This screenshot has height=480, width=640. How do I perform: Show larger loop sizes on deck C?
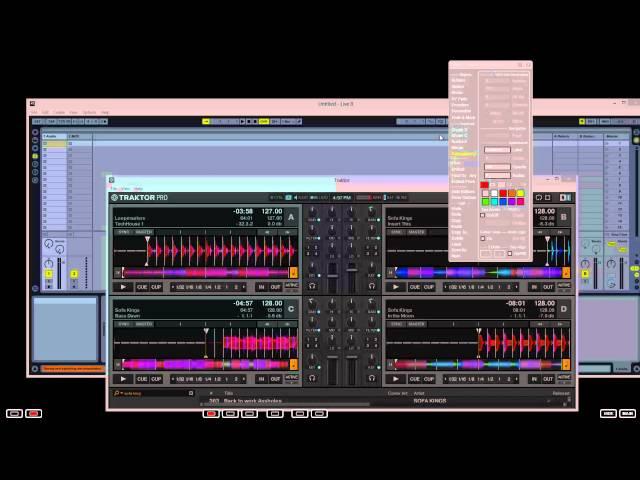244,379
